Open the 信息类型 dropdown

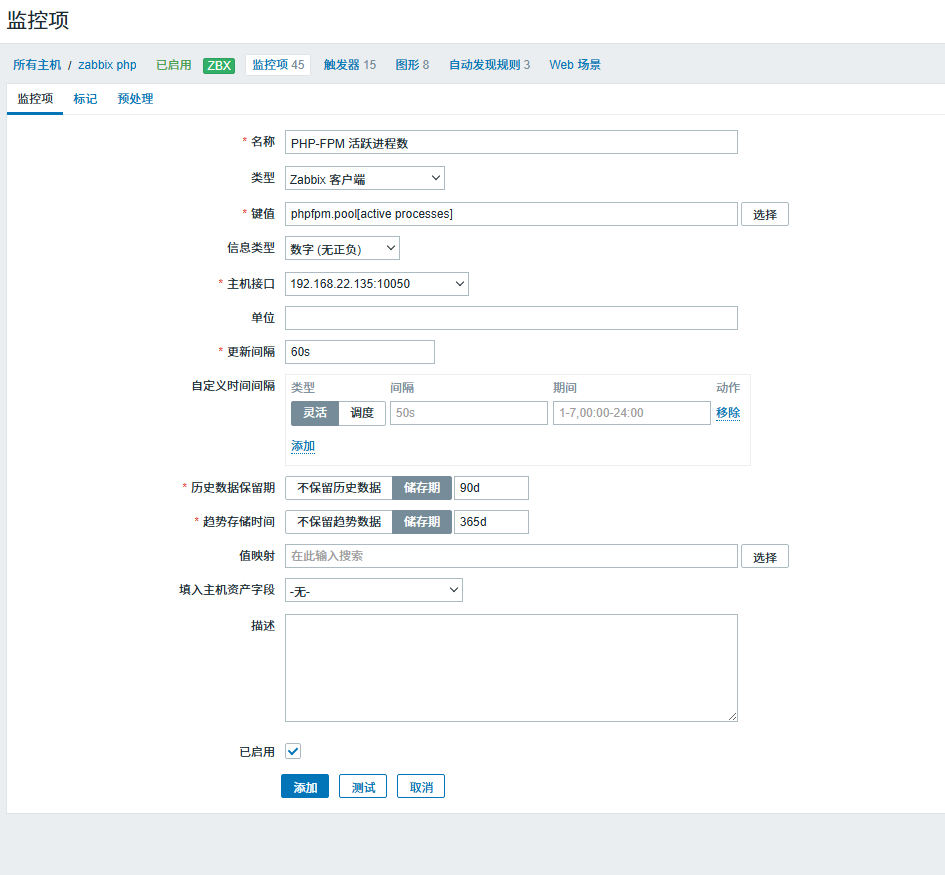tap(342, 248)
